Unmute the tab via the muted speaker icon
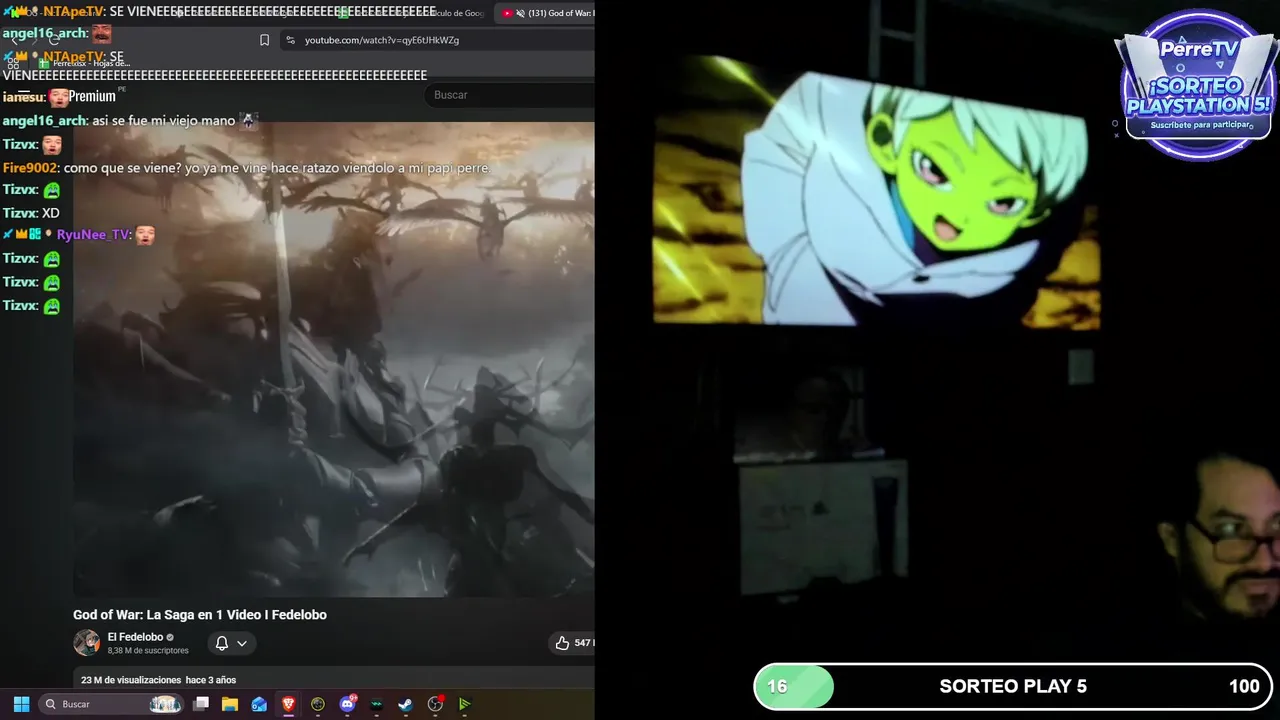The height and width of the screenshot is (720, 1280). pyautogui.click(x=521, y=13)
